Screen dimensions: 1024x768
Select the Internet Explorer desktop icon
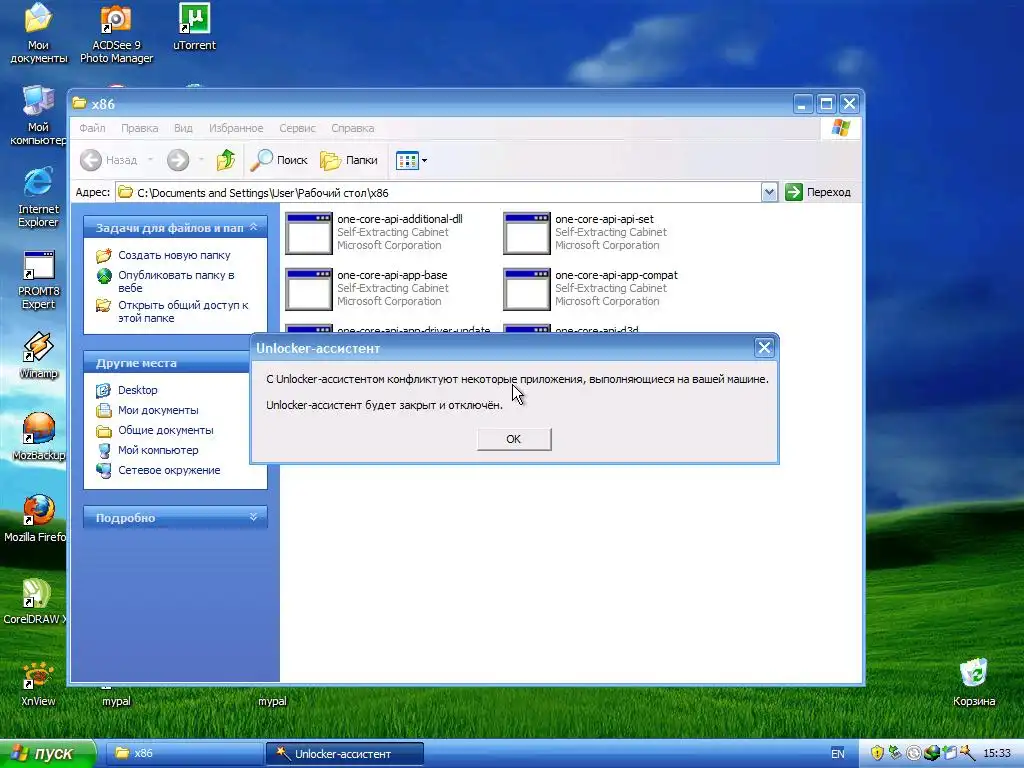39,182
